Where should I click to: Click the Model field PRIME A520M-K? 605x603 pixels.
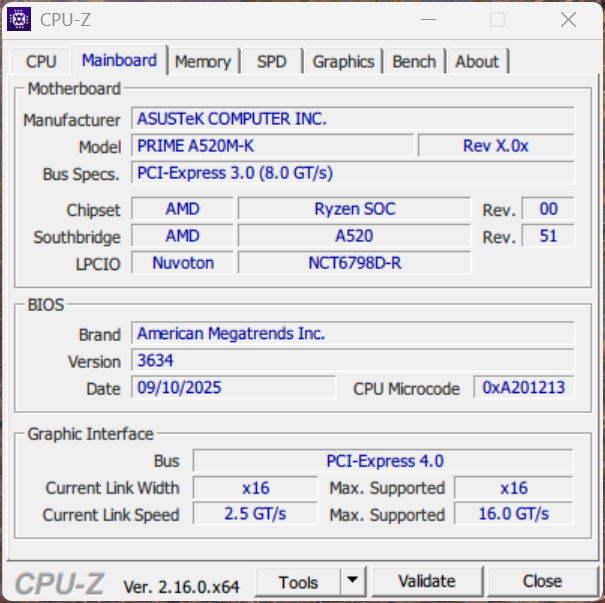272,146
